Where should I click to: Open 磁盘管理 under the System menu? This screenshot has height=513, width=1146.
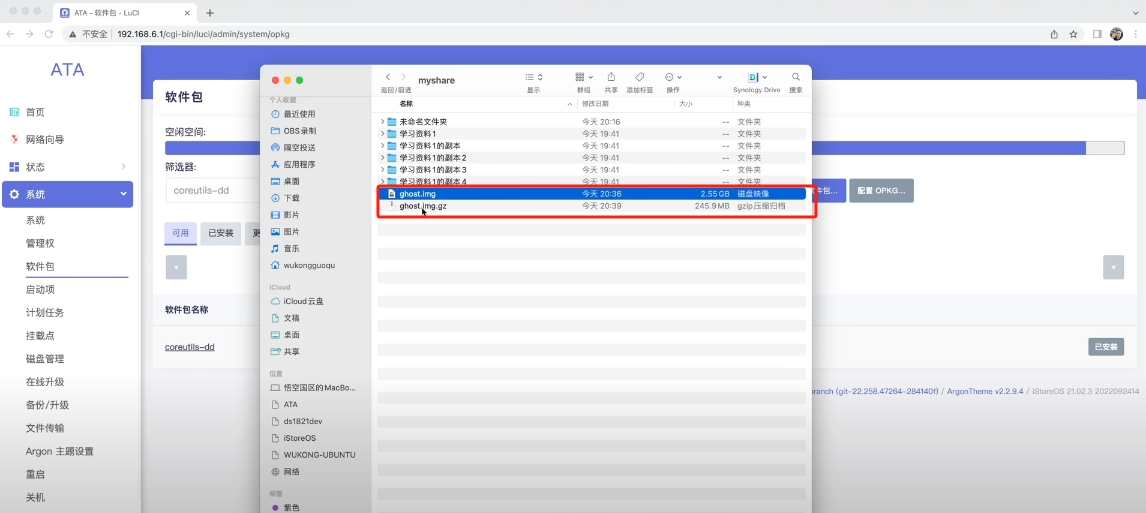pos(45,359)
